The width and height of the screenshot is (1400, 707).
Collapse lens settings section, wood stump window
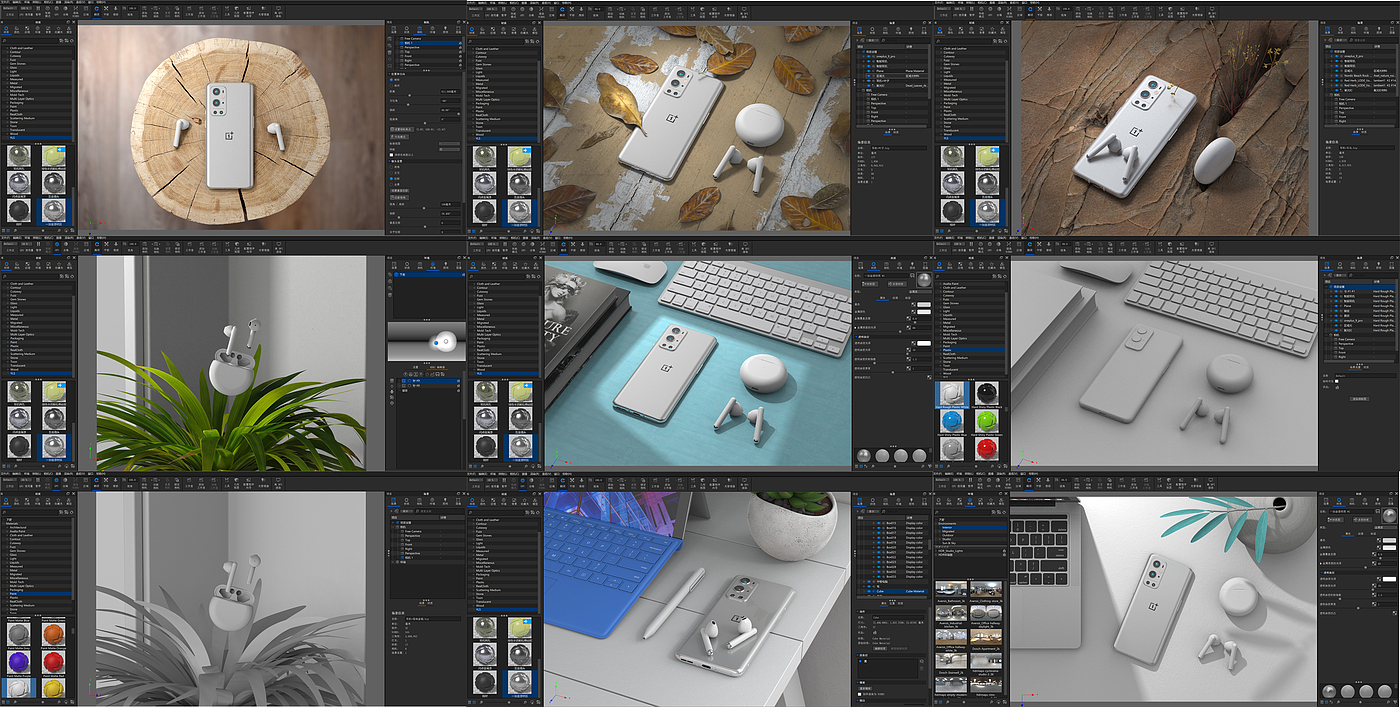pos(390,161)
